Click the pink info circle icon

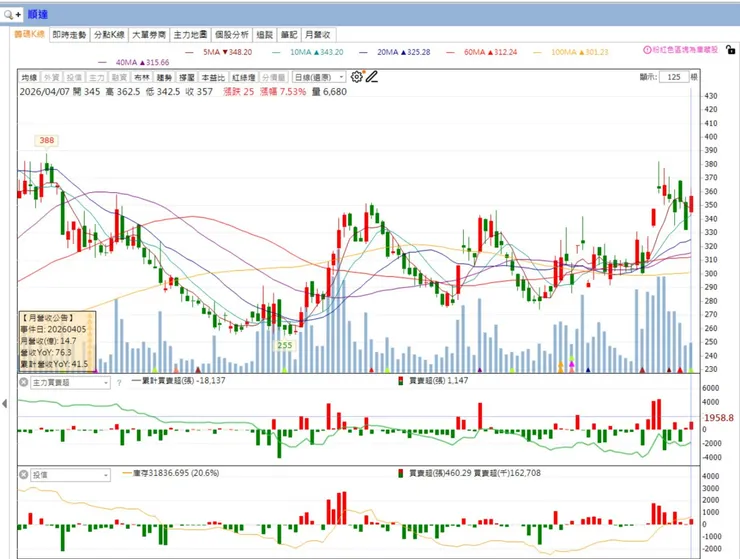[647, 50]
